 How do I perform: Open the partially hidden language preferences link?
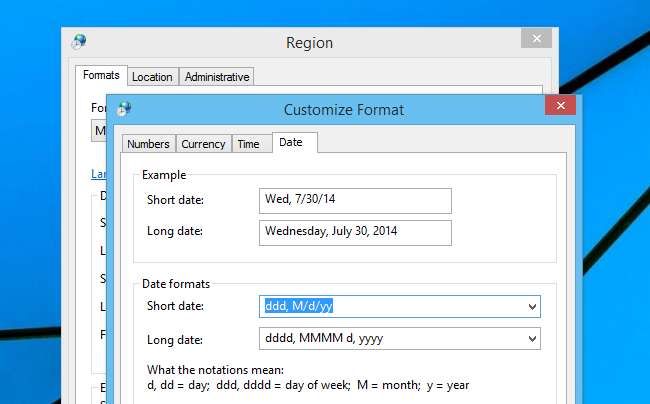[x=97, y=173]
